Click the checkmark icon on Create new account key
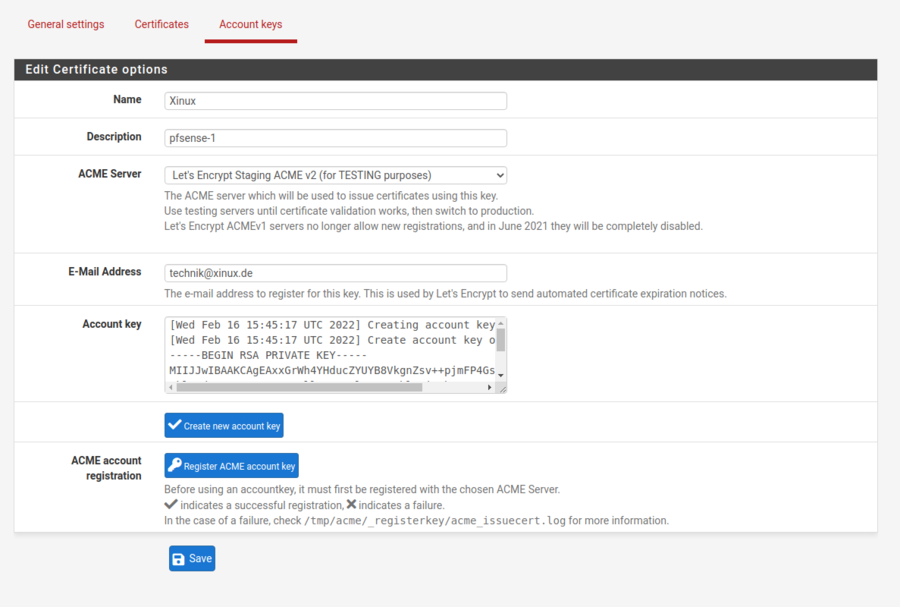The height and width of the screenshot is (607, 900). point(174,425)
